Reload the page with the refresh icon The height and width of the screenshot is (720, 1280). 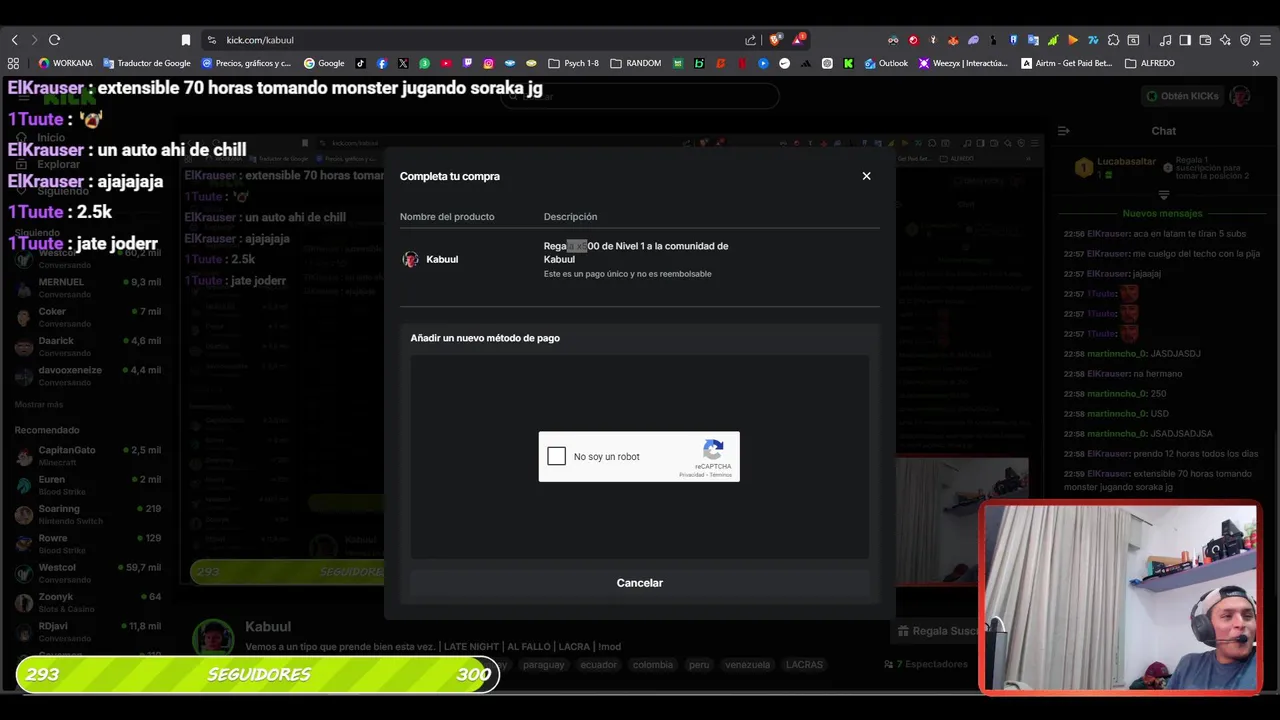[54, 40]
